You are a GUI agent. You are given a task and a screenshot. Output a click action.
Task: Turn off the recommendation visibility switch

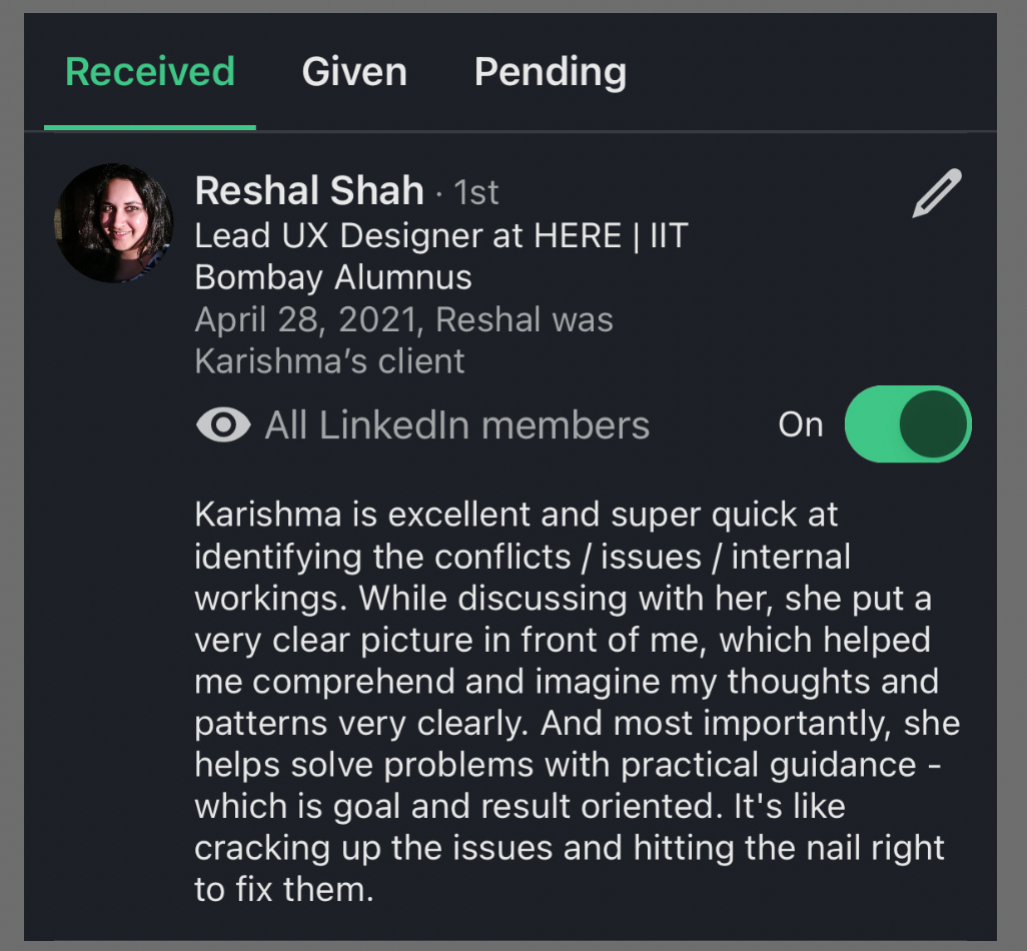908,424
